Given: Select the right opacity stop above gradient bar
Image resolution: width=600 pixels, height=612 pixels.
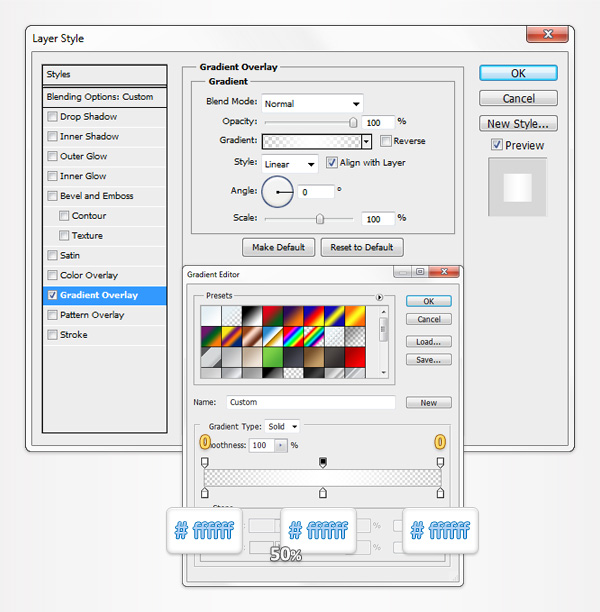Looking at the screenshot, I should tap(440, 462).
